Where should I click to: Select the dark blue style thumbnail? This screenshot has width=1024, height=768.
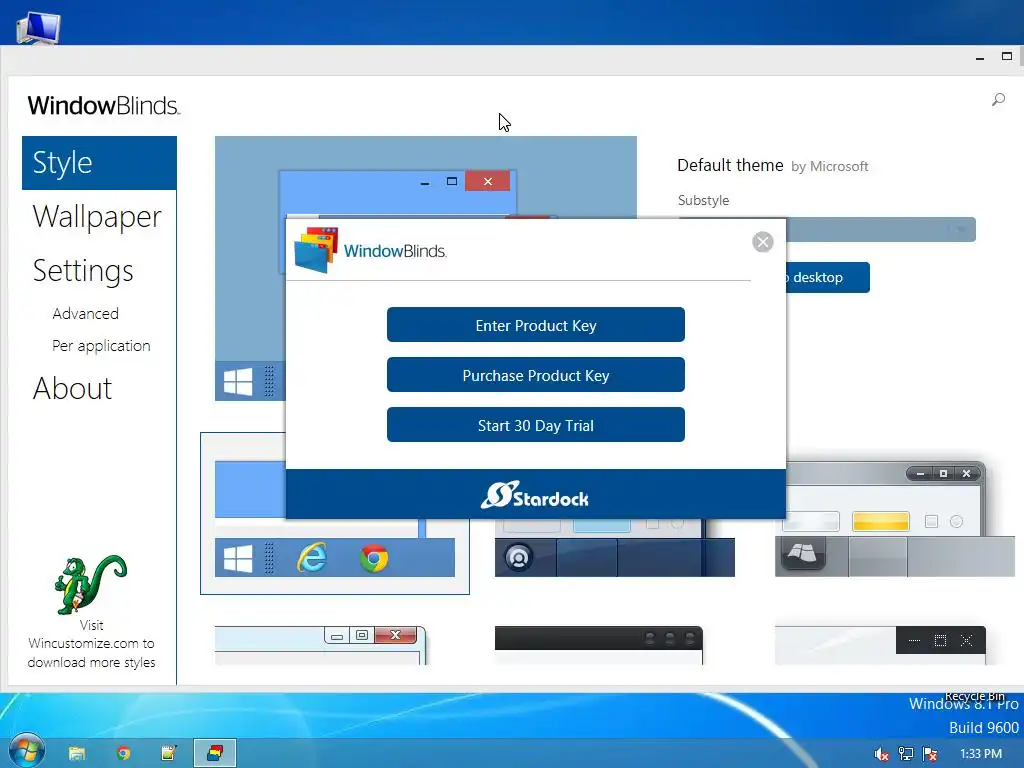coord(615,548)
